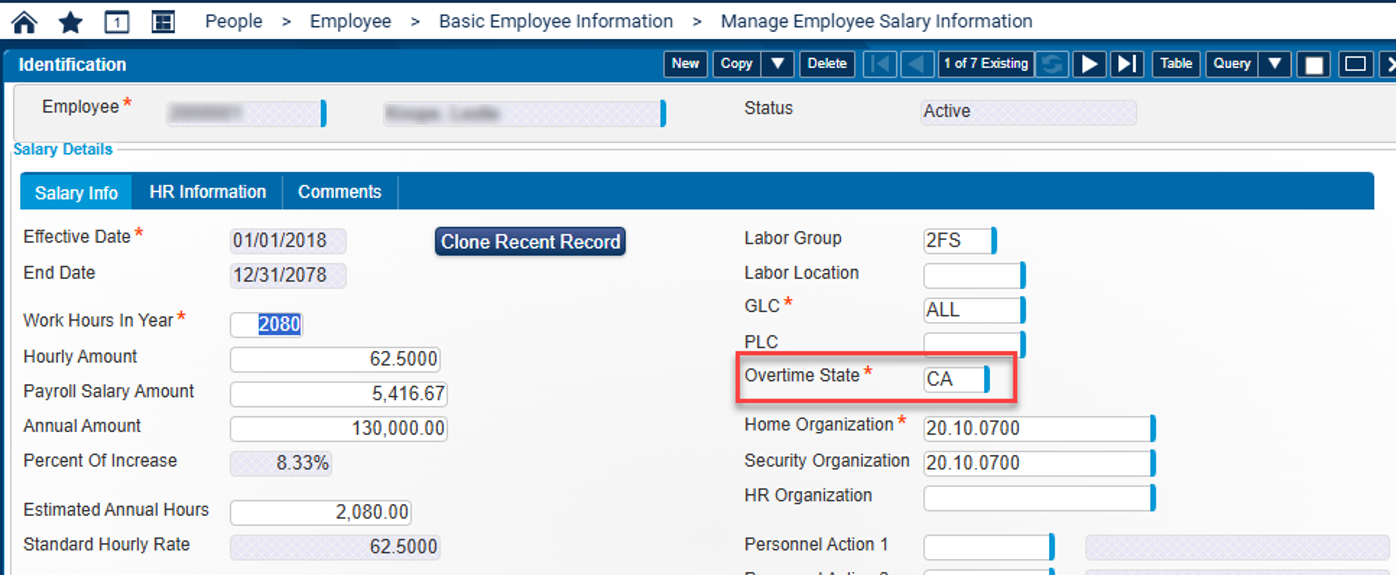Viewport: 1396px width, 576px height.
Task: Go to the next record arrow
Action: tap(1089, 63)
